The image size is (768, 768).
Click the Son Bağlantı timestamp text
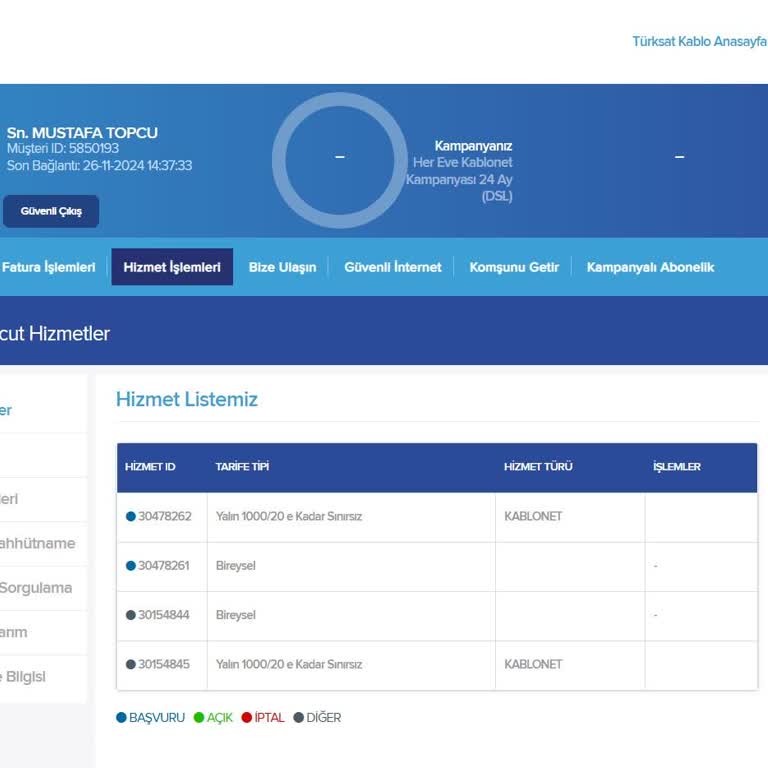click(x=99, y=166)
